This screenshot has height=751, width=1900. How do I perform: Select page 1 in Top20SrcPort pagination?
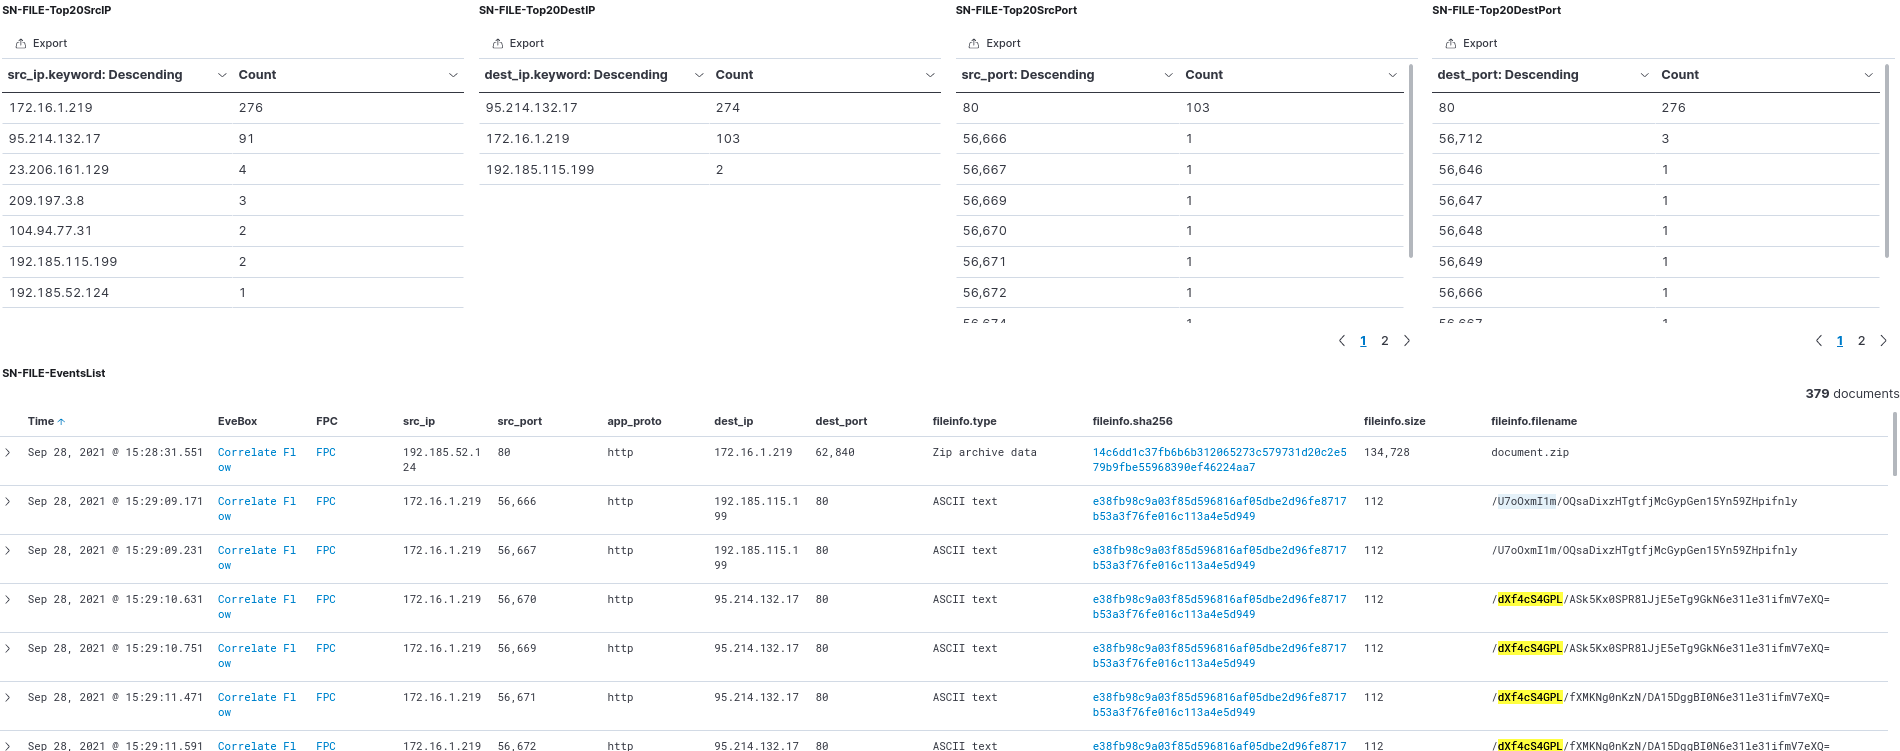(x=1363, y=341)
